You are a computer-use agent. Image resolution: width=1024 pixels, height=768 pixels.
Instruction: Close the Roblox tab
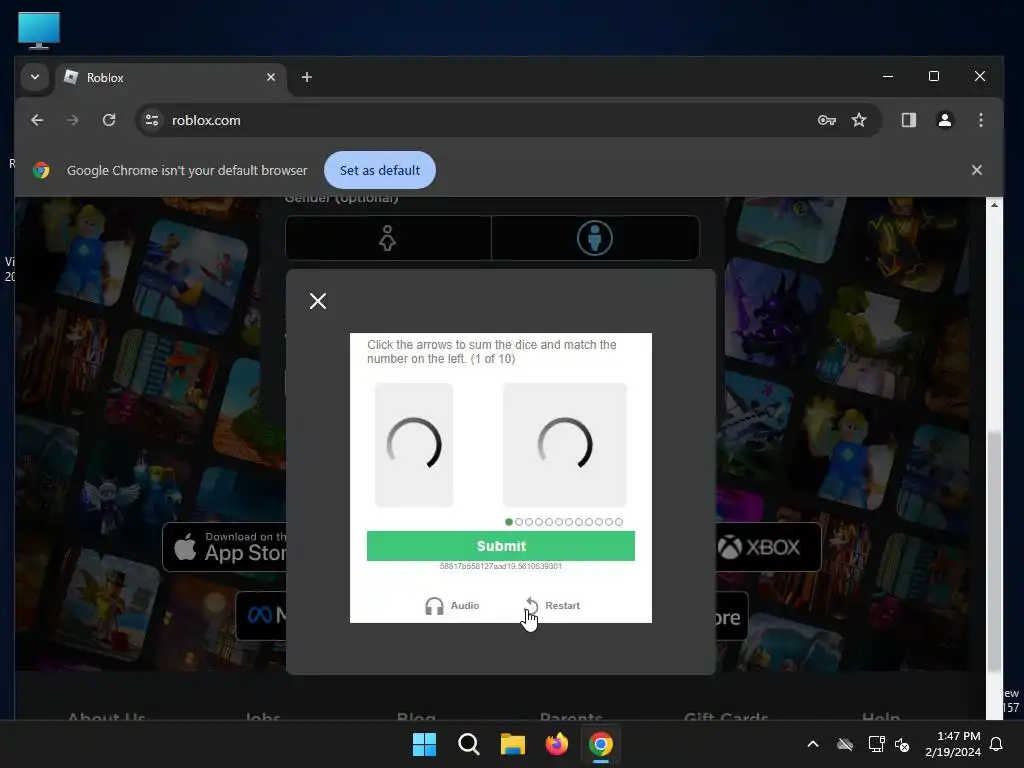point(270,77)
